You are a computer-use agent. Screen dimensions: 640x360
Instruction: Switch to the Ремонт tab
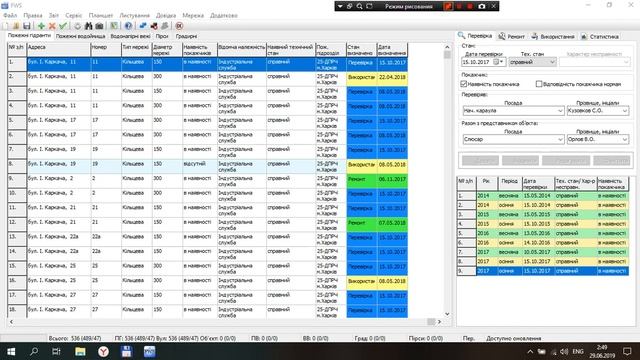point(512,36)
